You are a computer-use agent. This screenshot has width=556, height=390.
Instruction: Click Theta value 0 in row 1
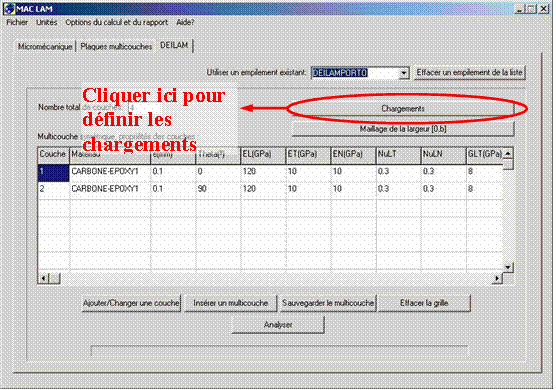tap(218, 173)
